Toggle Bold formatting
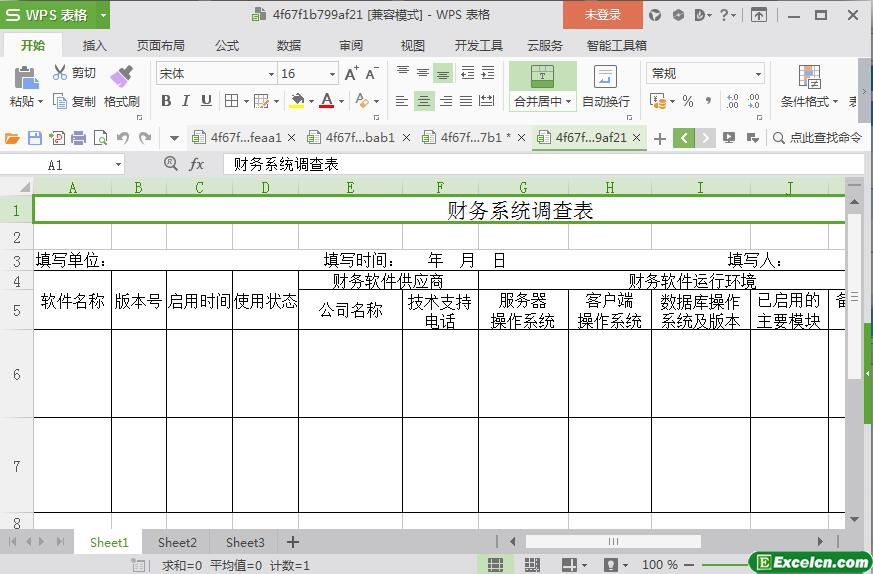873x574 pixels. coord(166,101)
